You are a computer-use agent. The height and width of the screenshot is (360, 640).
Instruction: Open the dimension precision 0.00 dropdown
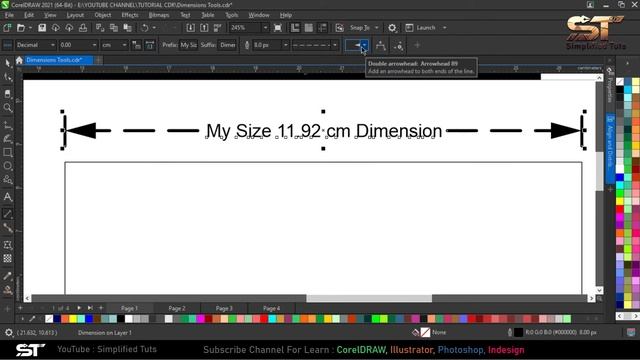pyautogui.click(x=94, y=45)
